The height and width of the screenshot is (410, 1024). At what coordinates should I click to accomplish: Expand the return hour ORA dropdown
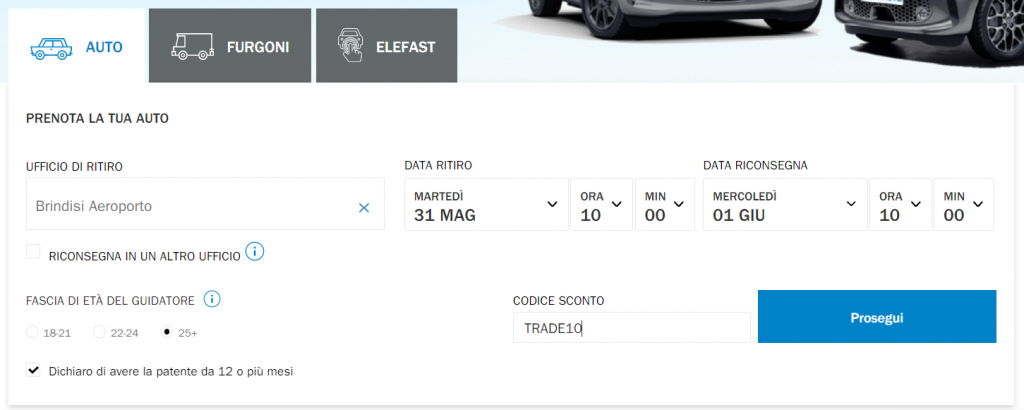pos(899,204)
